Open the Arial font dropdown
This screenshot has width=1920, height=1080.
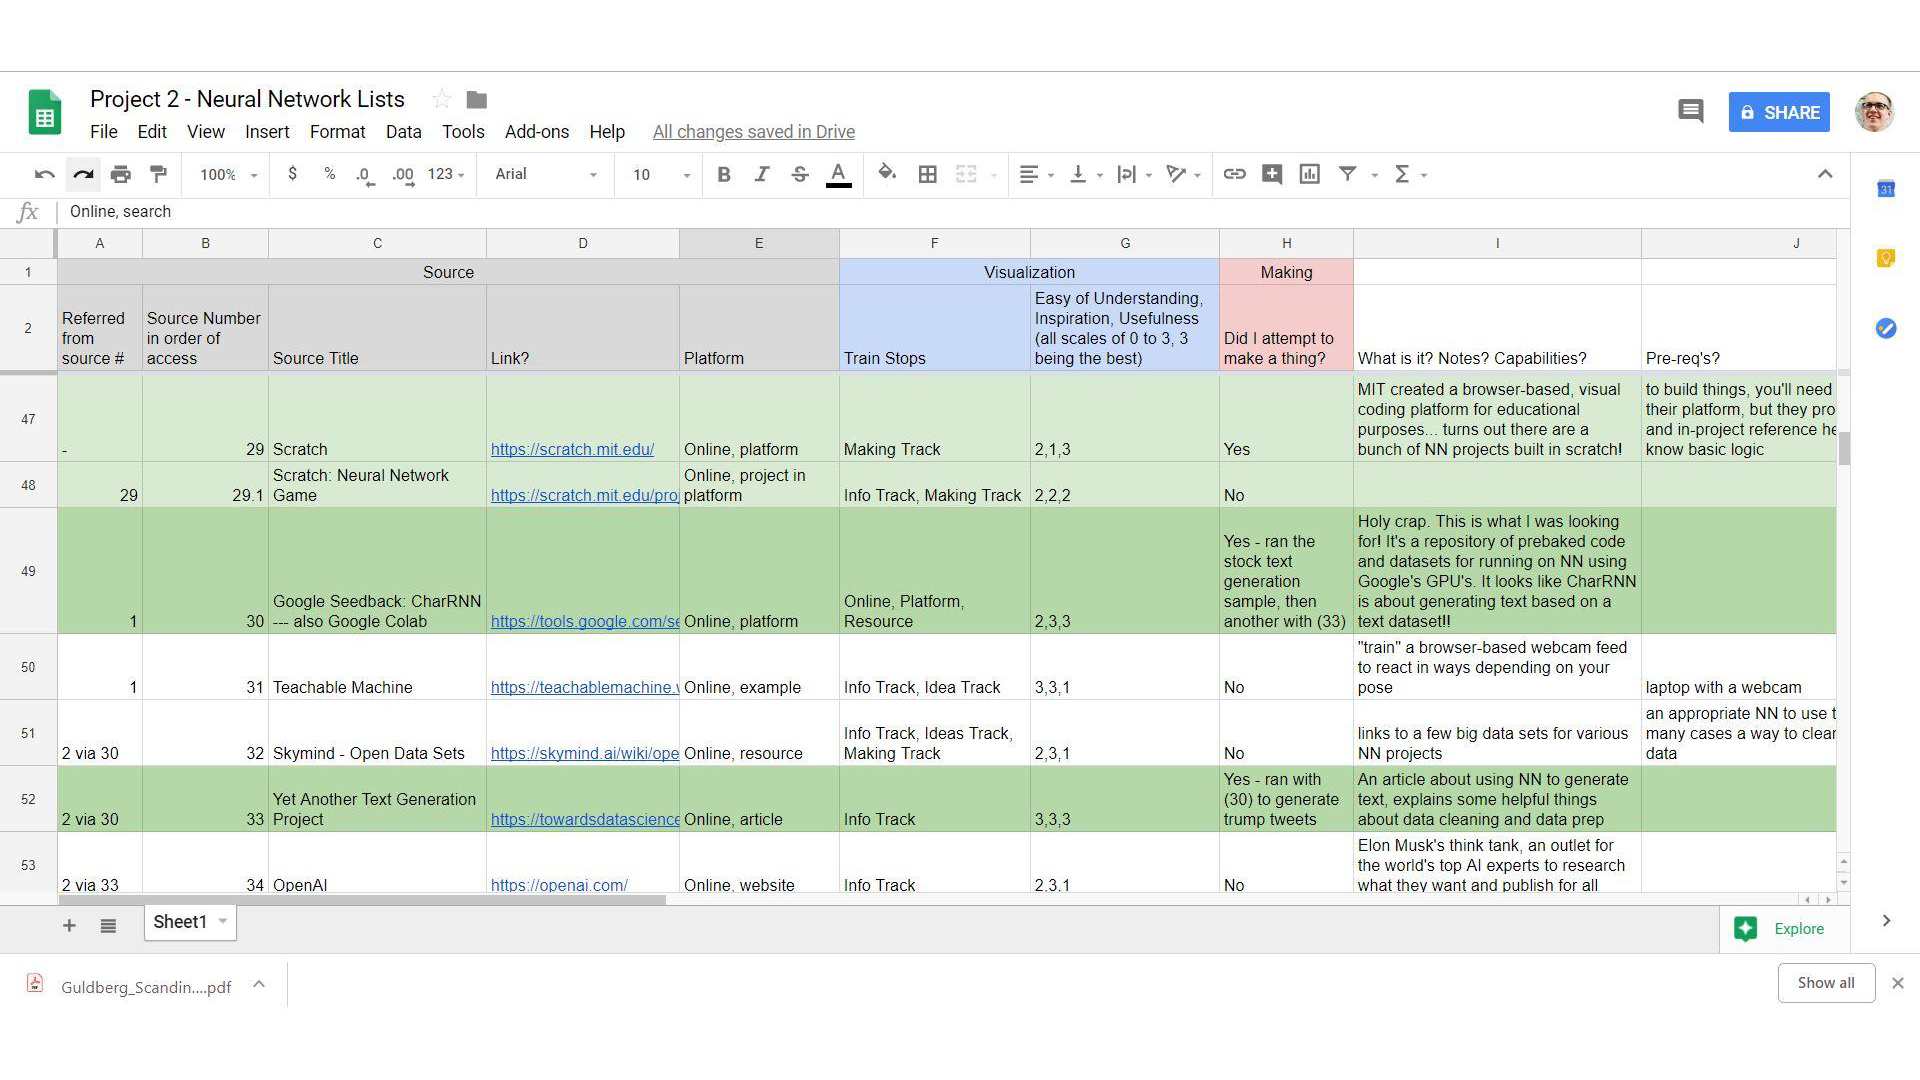[x=545, y=174]
